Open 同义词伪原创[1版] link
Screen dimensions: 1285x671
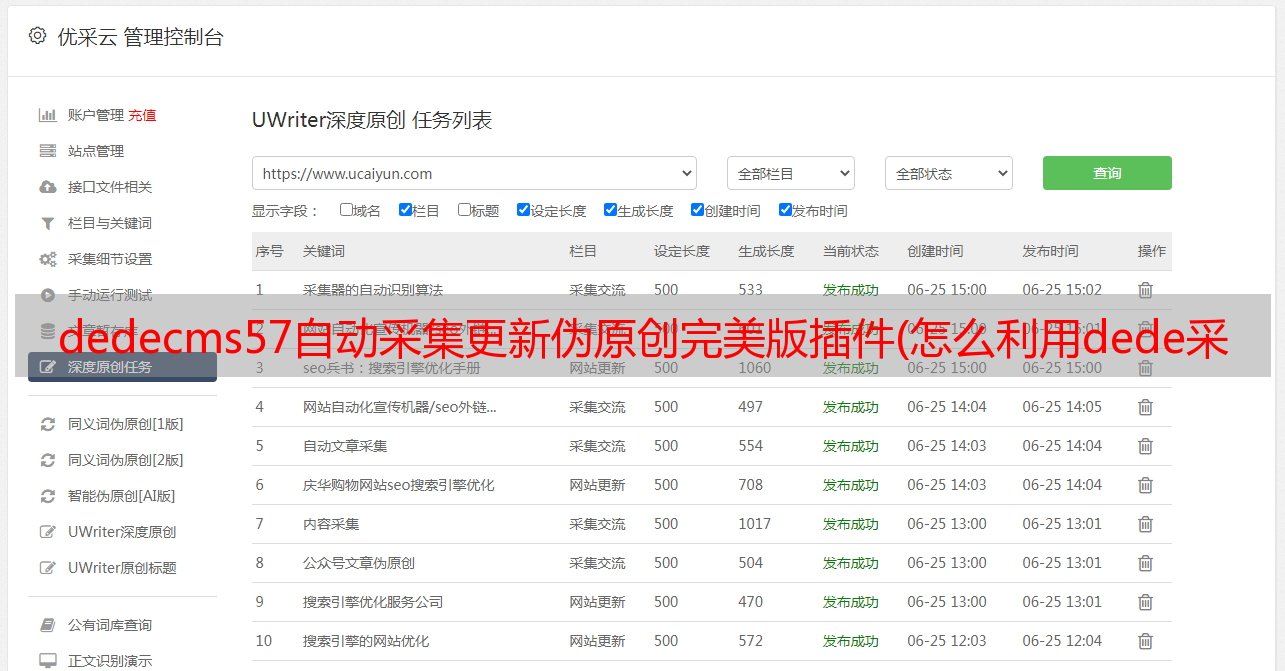pyautogui.click(x=125, y=424)
